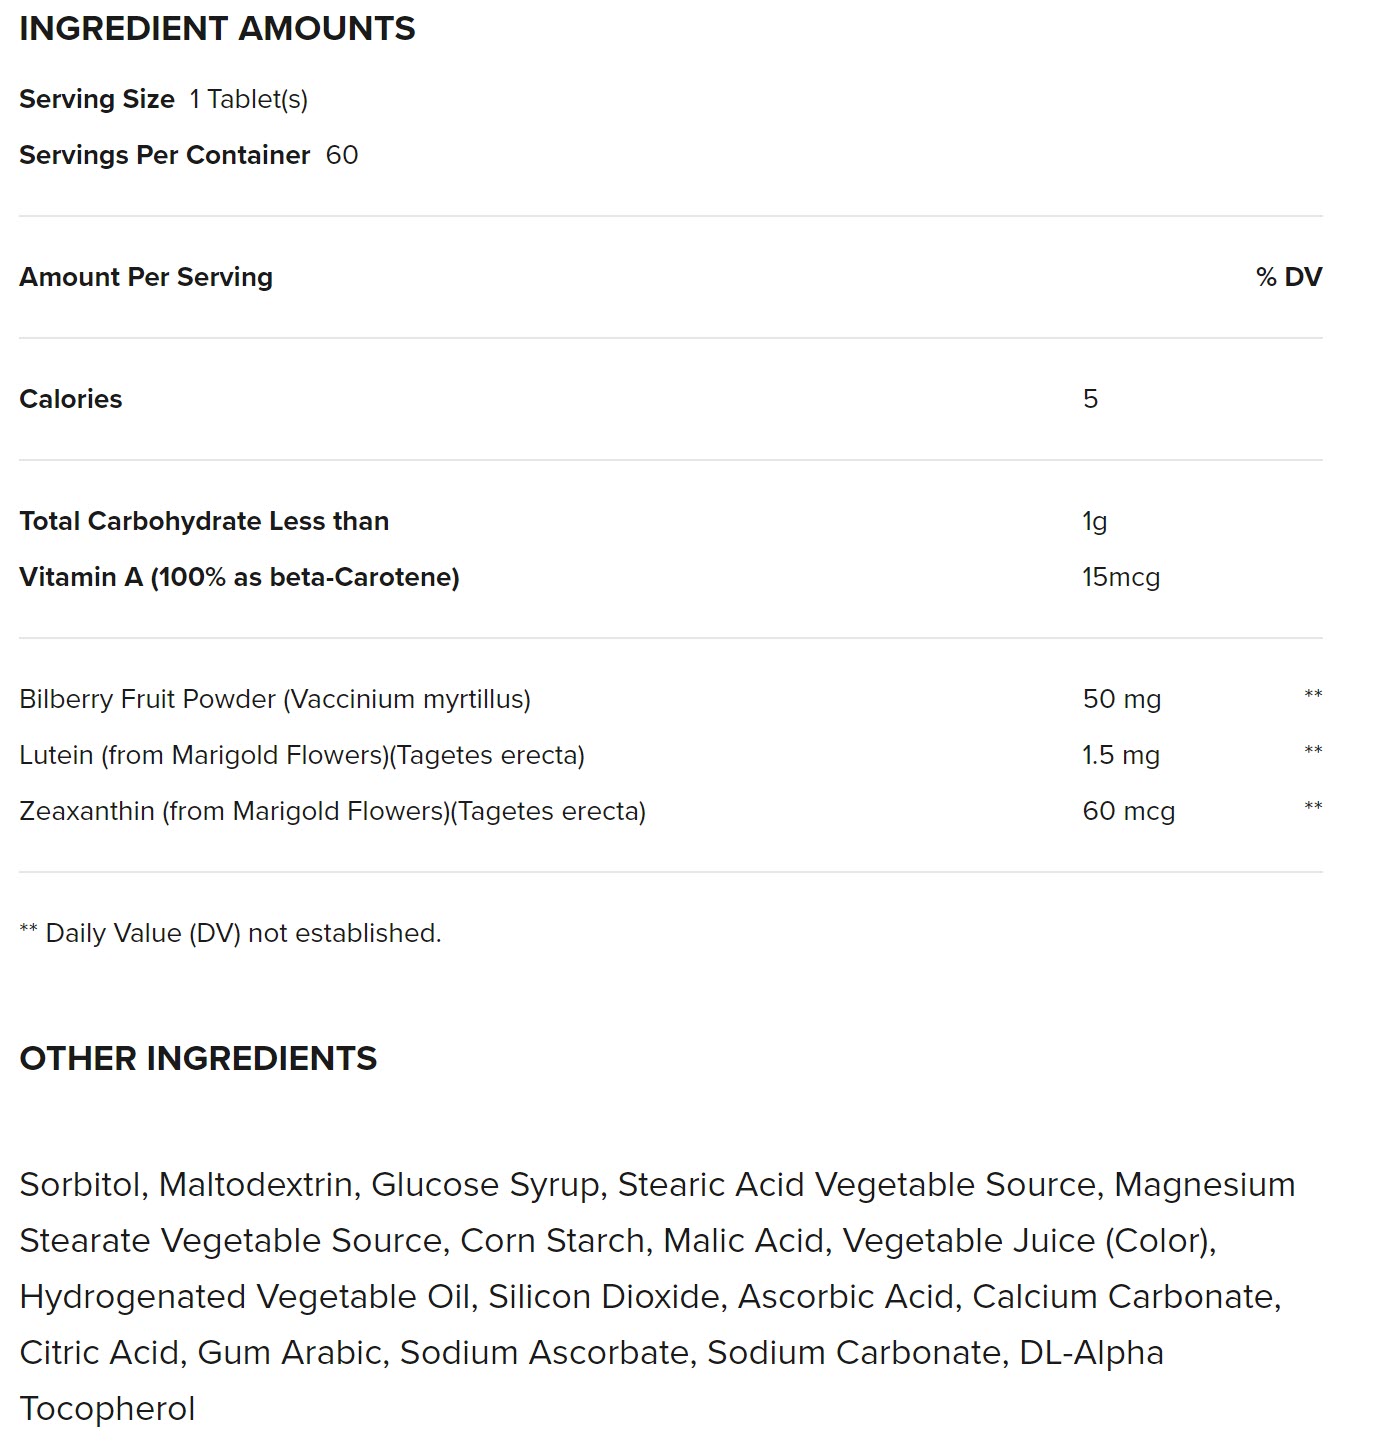Click the 15mcg Vitamin A amount
The width and height of the screenshot is (1377, 1444).
1120,577
